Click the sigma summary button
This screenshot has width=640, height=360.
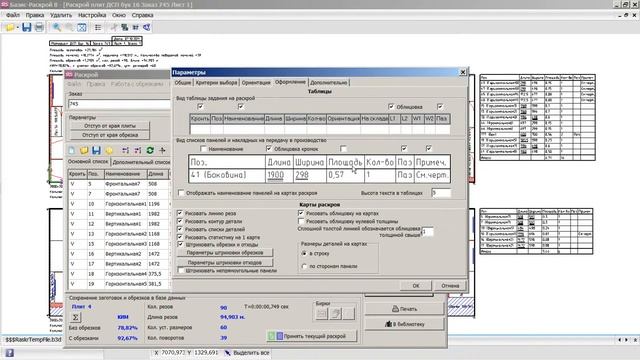(x=76, y=317)
